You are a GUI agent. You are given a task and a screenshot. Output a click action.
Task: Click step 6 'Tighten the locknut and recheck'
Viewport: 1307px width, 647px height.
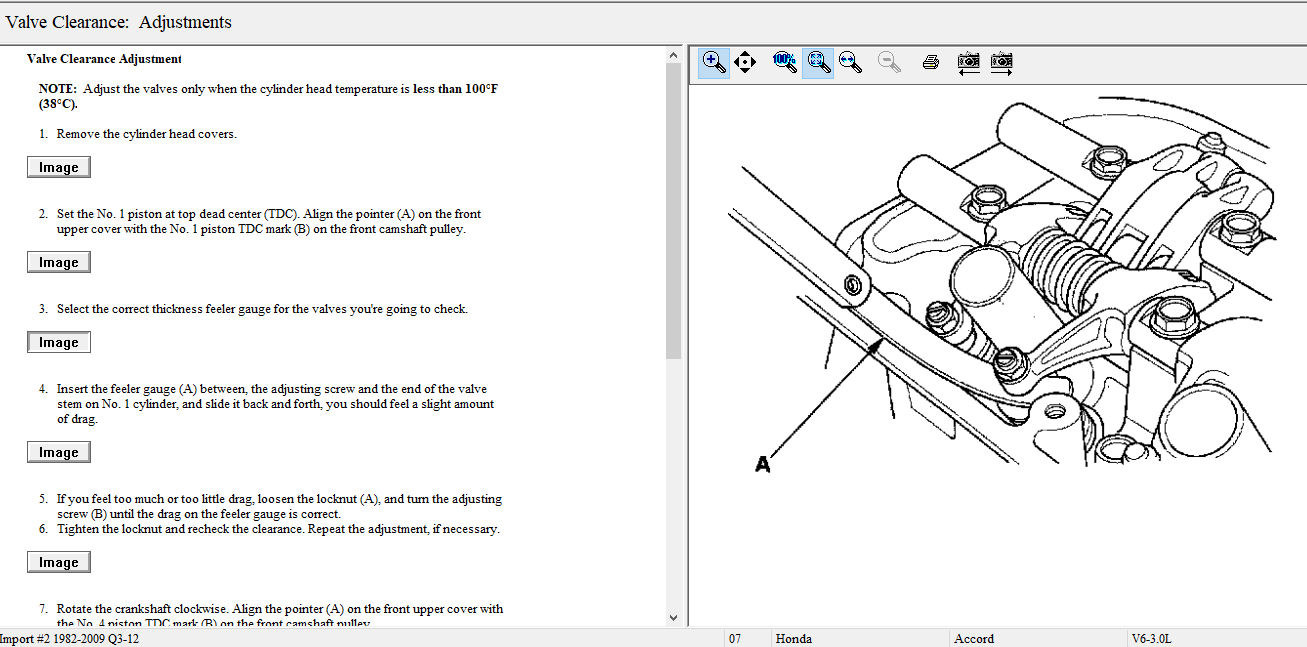pos(278,529)
